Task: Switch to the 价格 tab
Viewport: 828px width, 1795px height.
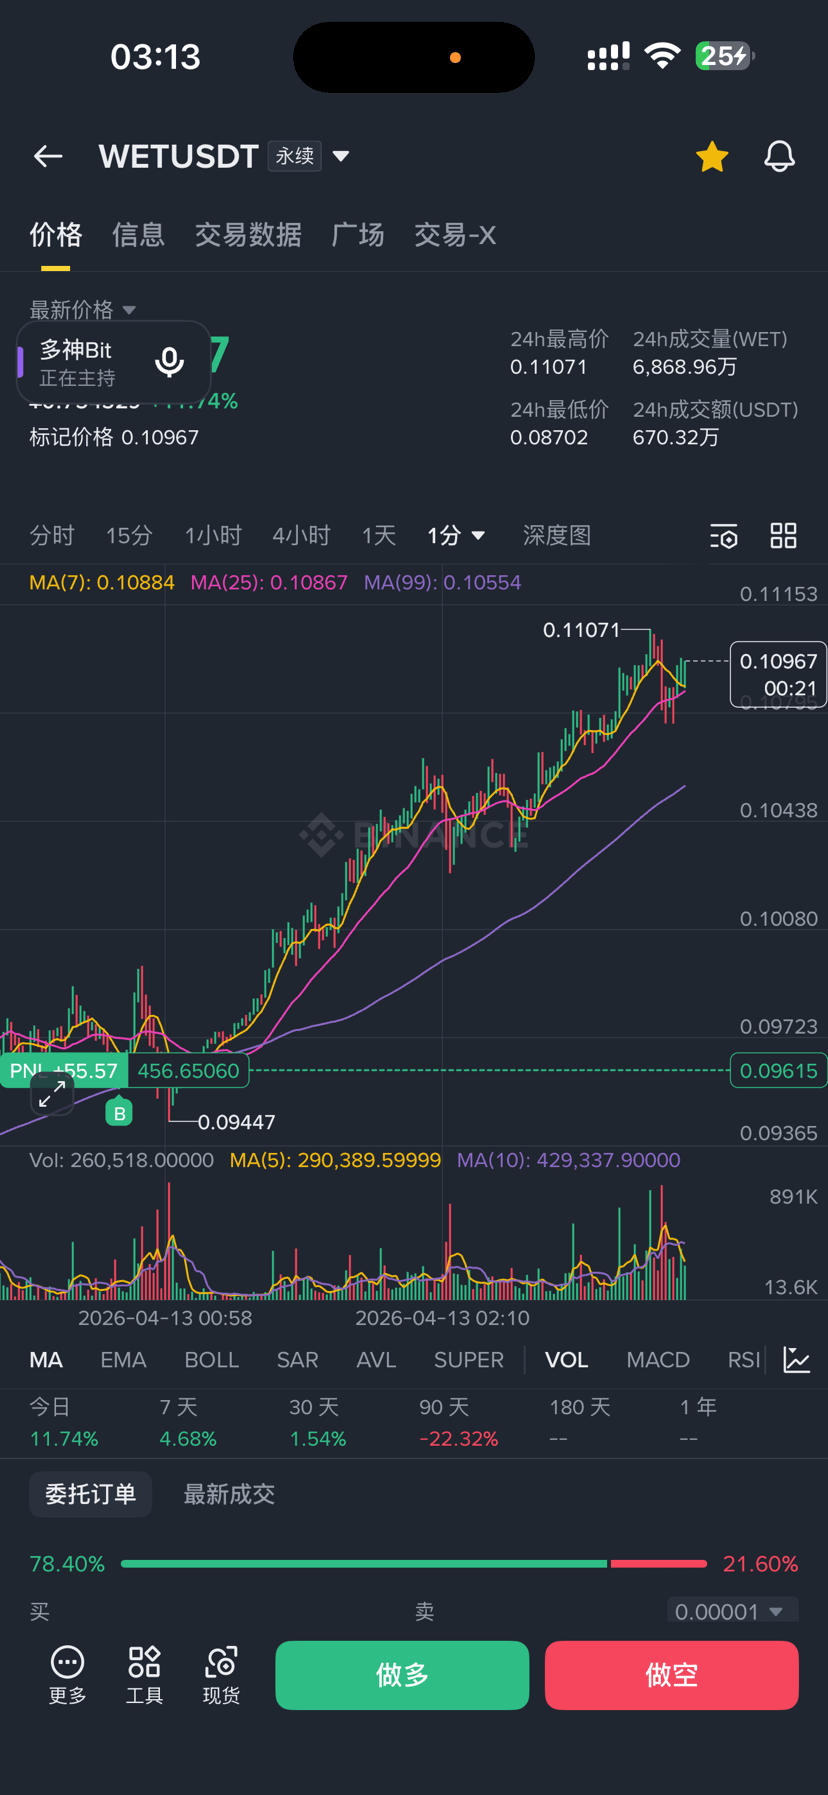Action: [x=55, y=235]
